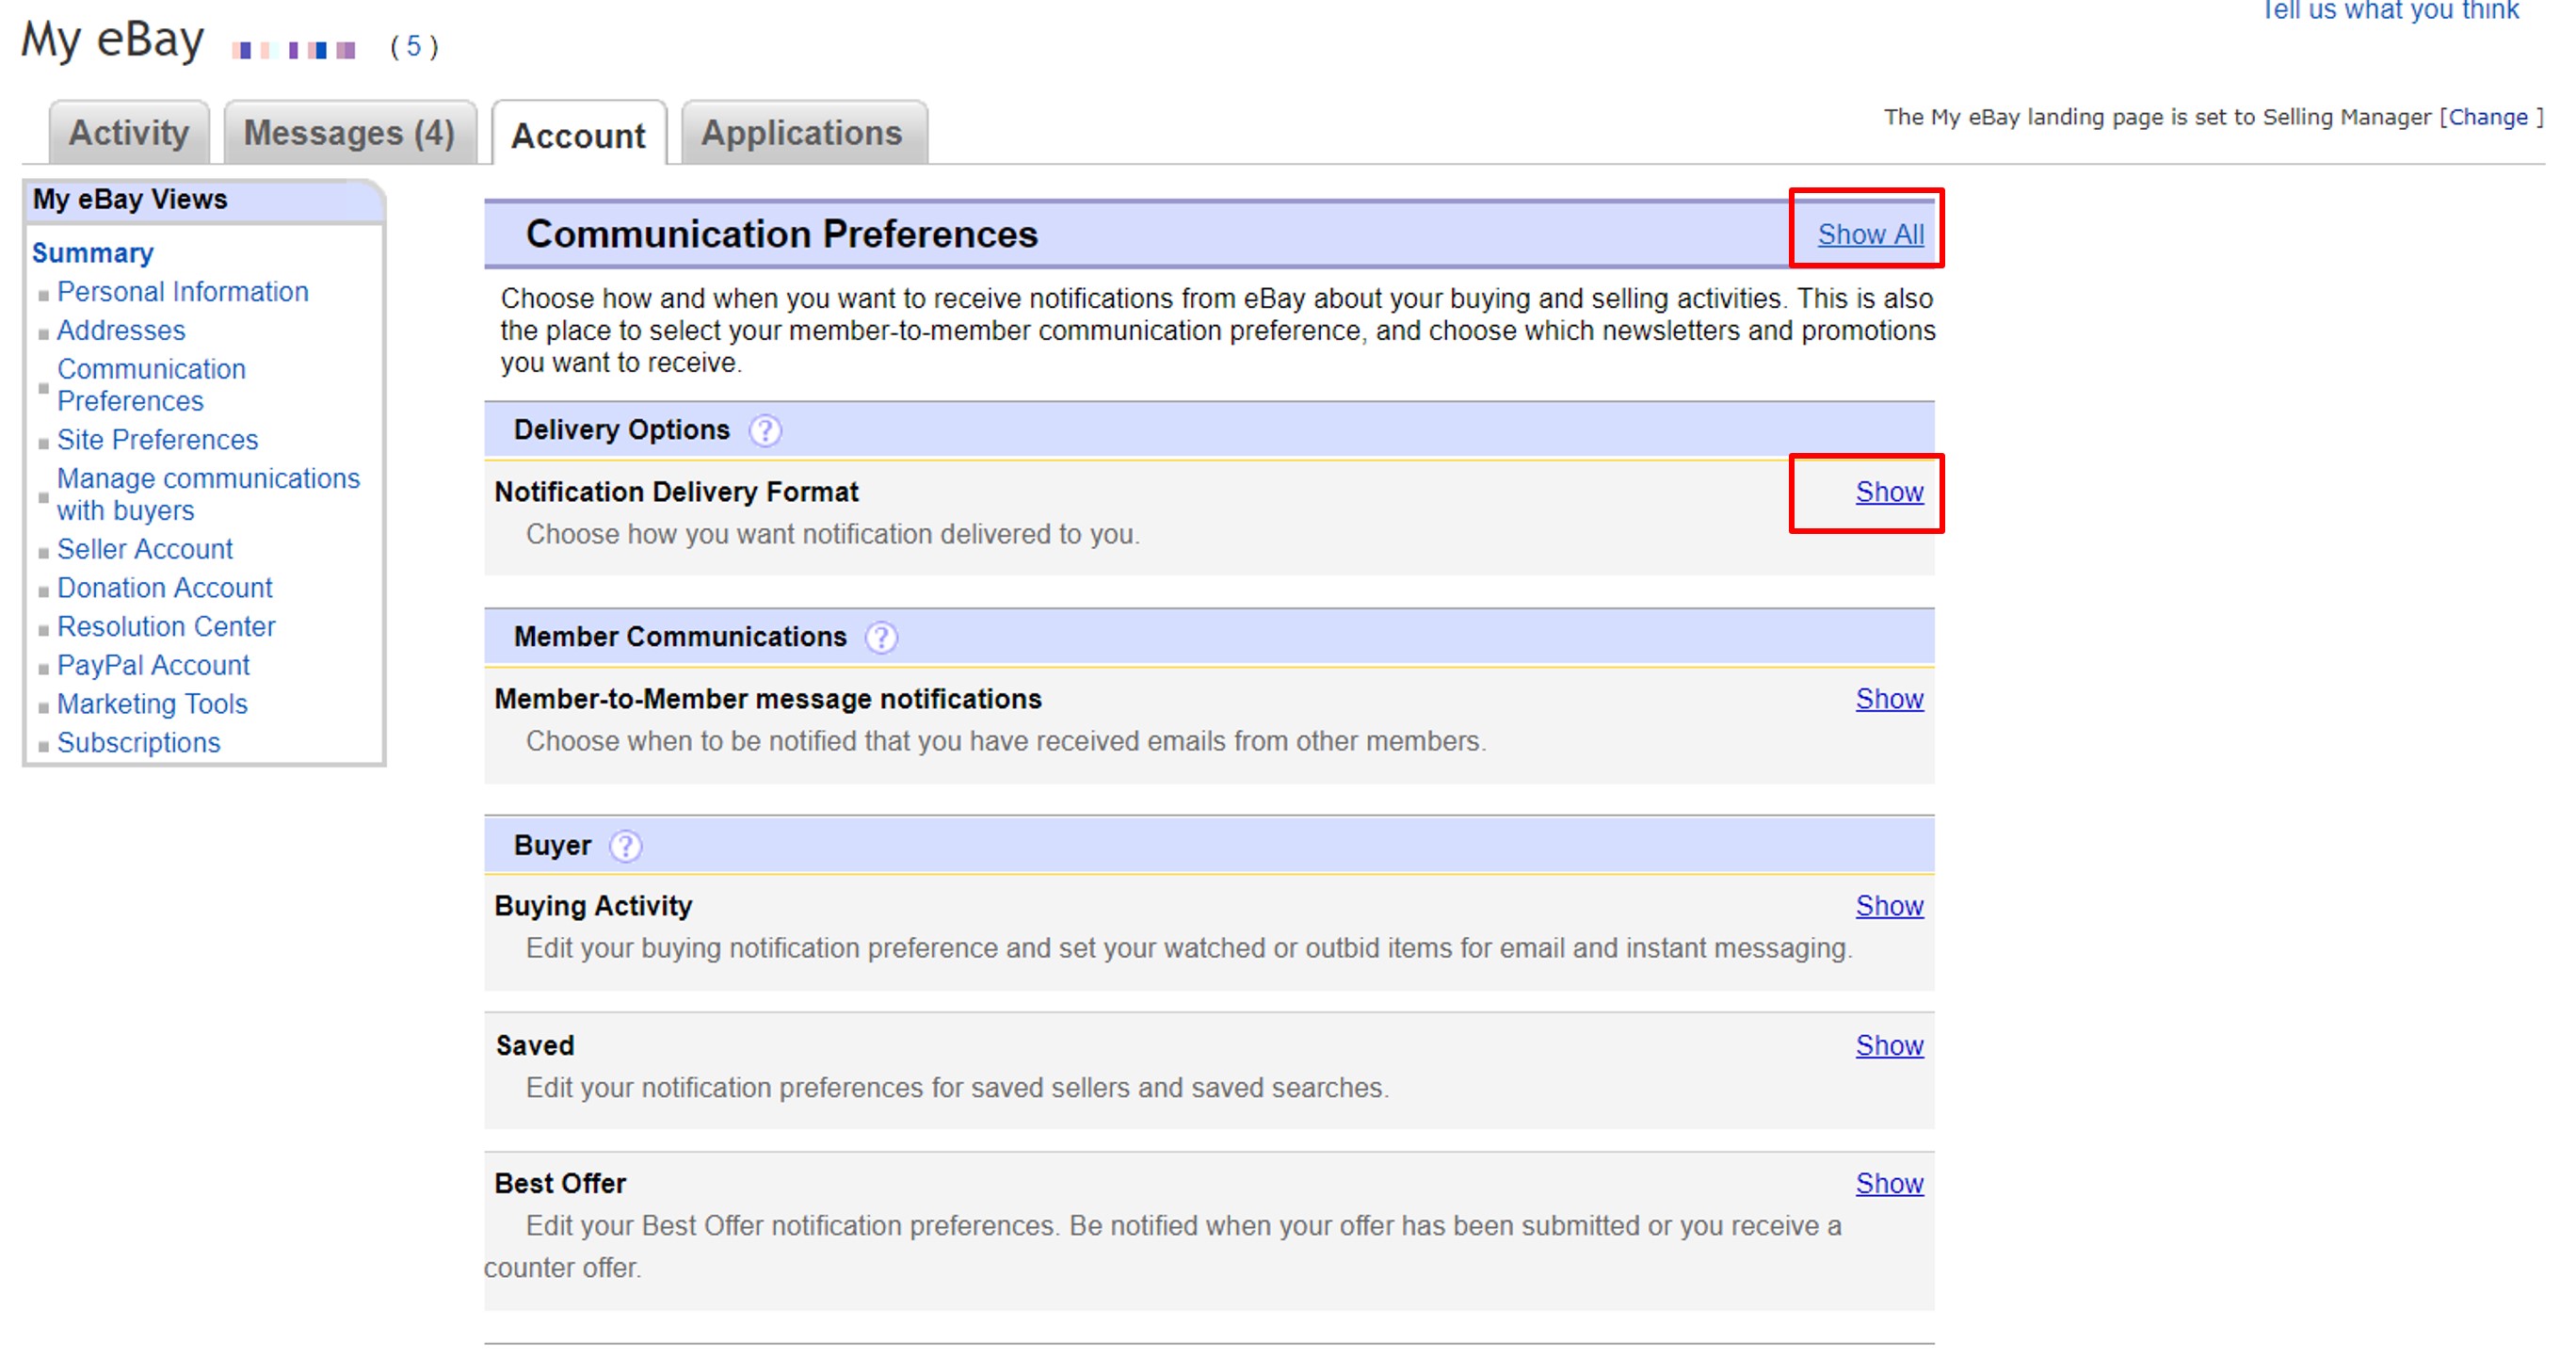Go to the Applications tab
Viewport: 2576px width, 1358px height.
[802, 132]
